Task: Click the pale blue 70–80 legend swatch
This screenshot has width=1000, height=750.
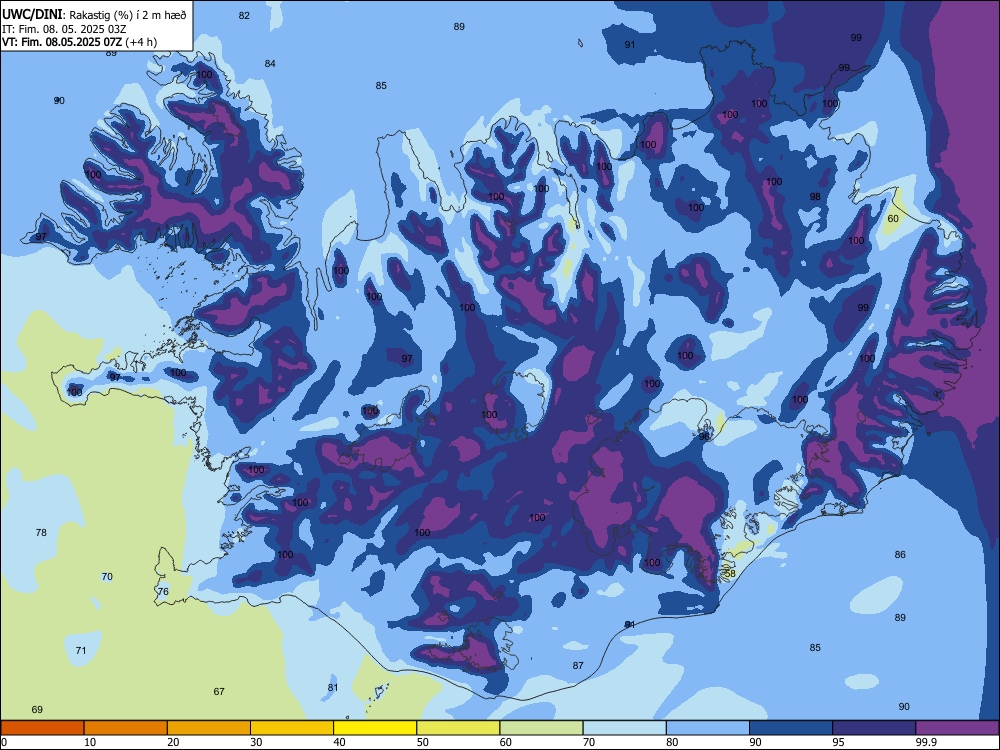Action: click(624, 728)
